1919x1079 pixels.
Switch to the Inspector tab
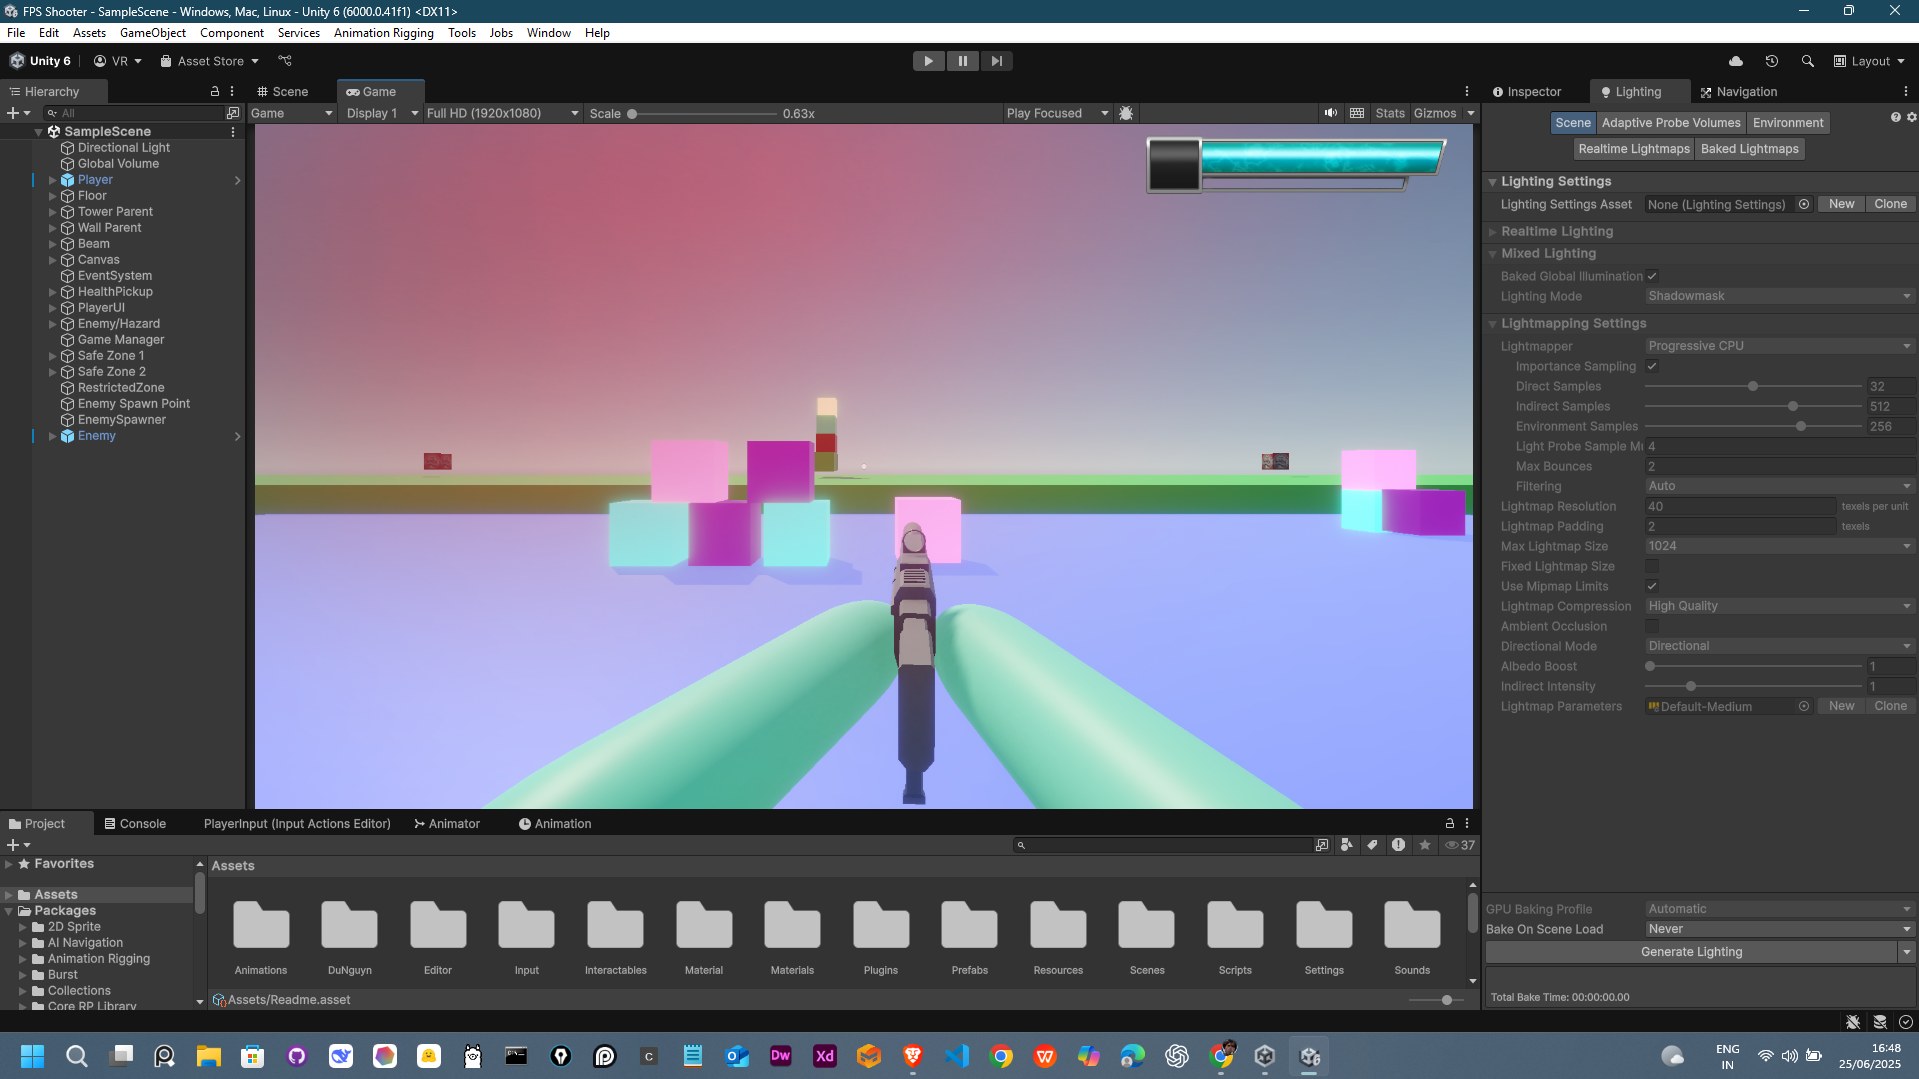(x=1527, y=91)
